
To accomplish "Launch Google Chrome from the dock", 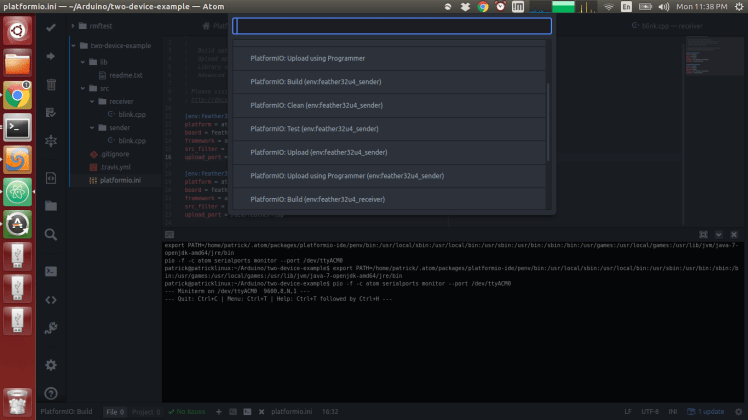I will (x=17, y=95).
